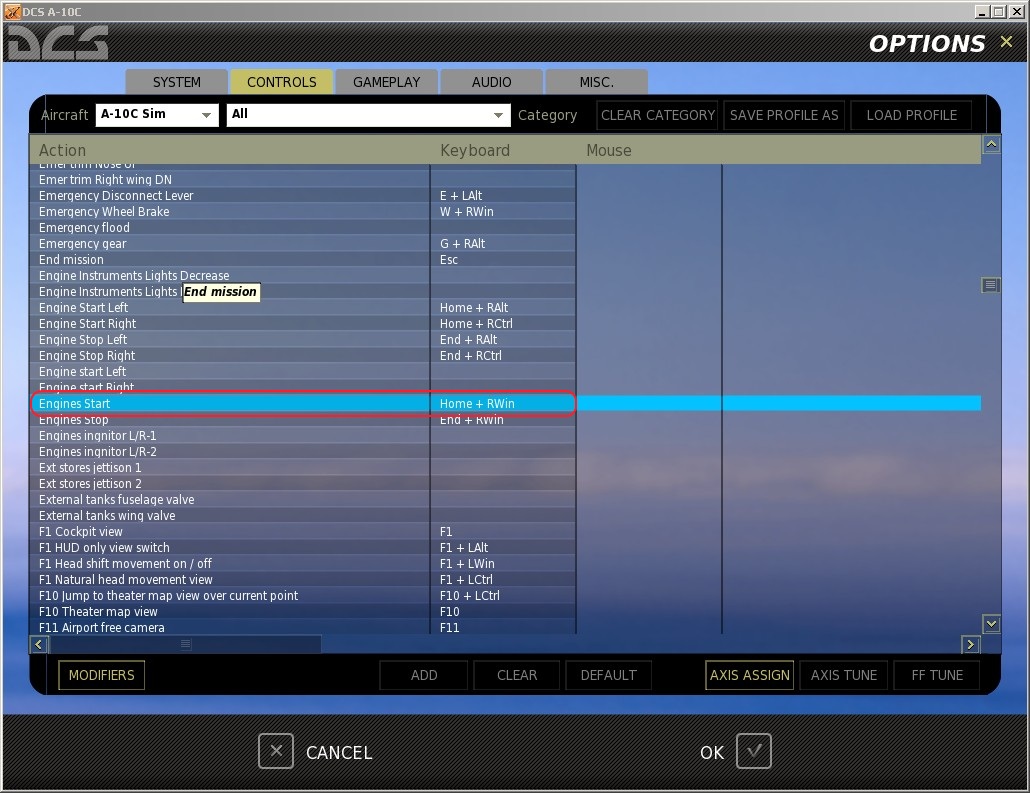This screenshot has width=1030, height=793.
Task: Select the CONTROLS tab
Action: coord(281,82)
